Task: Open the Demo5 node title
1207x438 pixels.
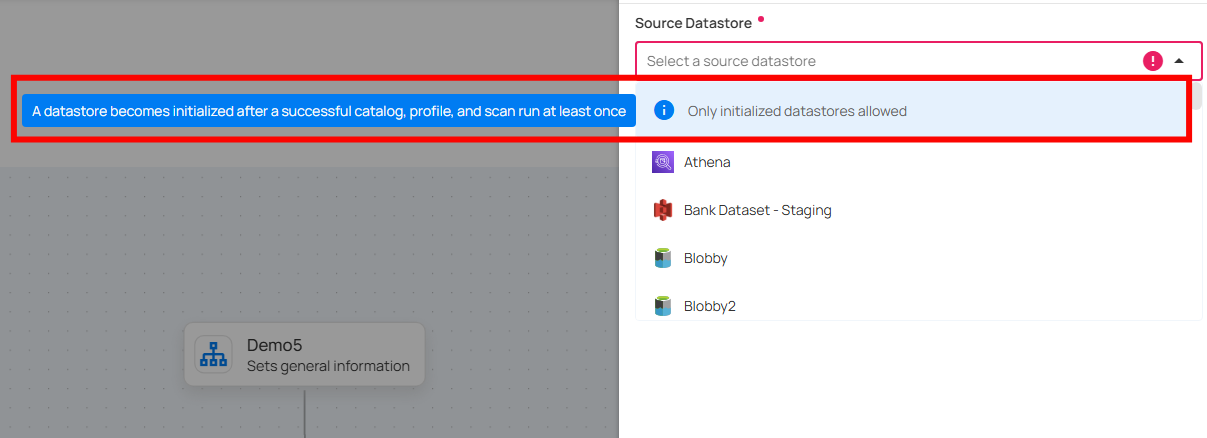Action: point(274,345)
